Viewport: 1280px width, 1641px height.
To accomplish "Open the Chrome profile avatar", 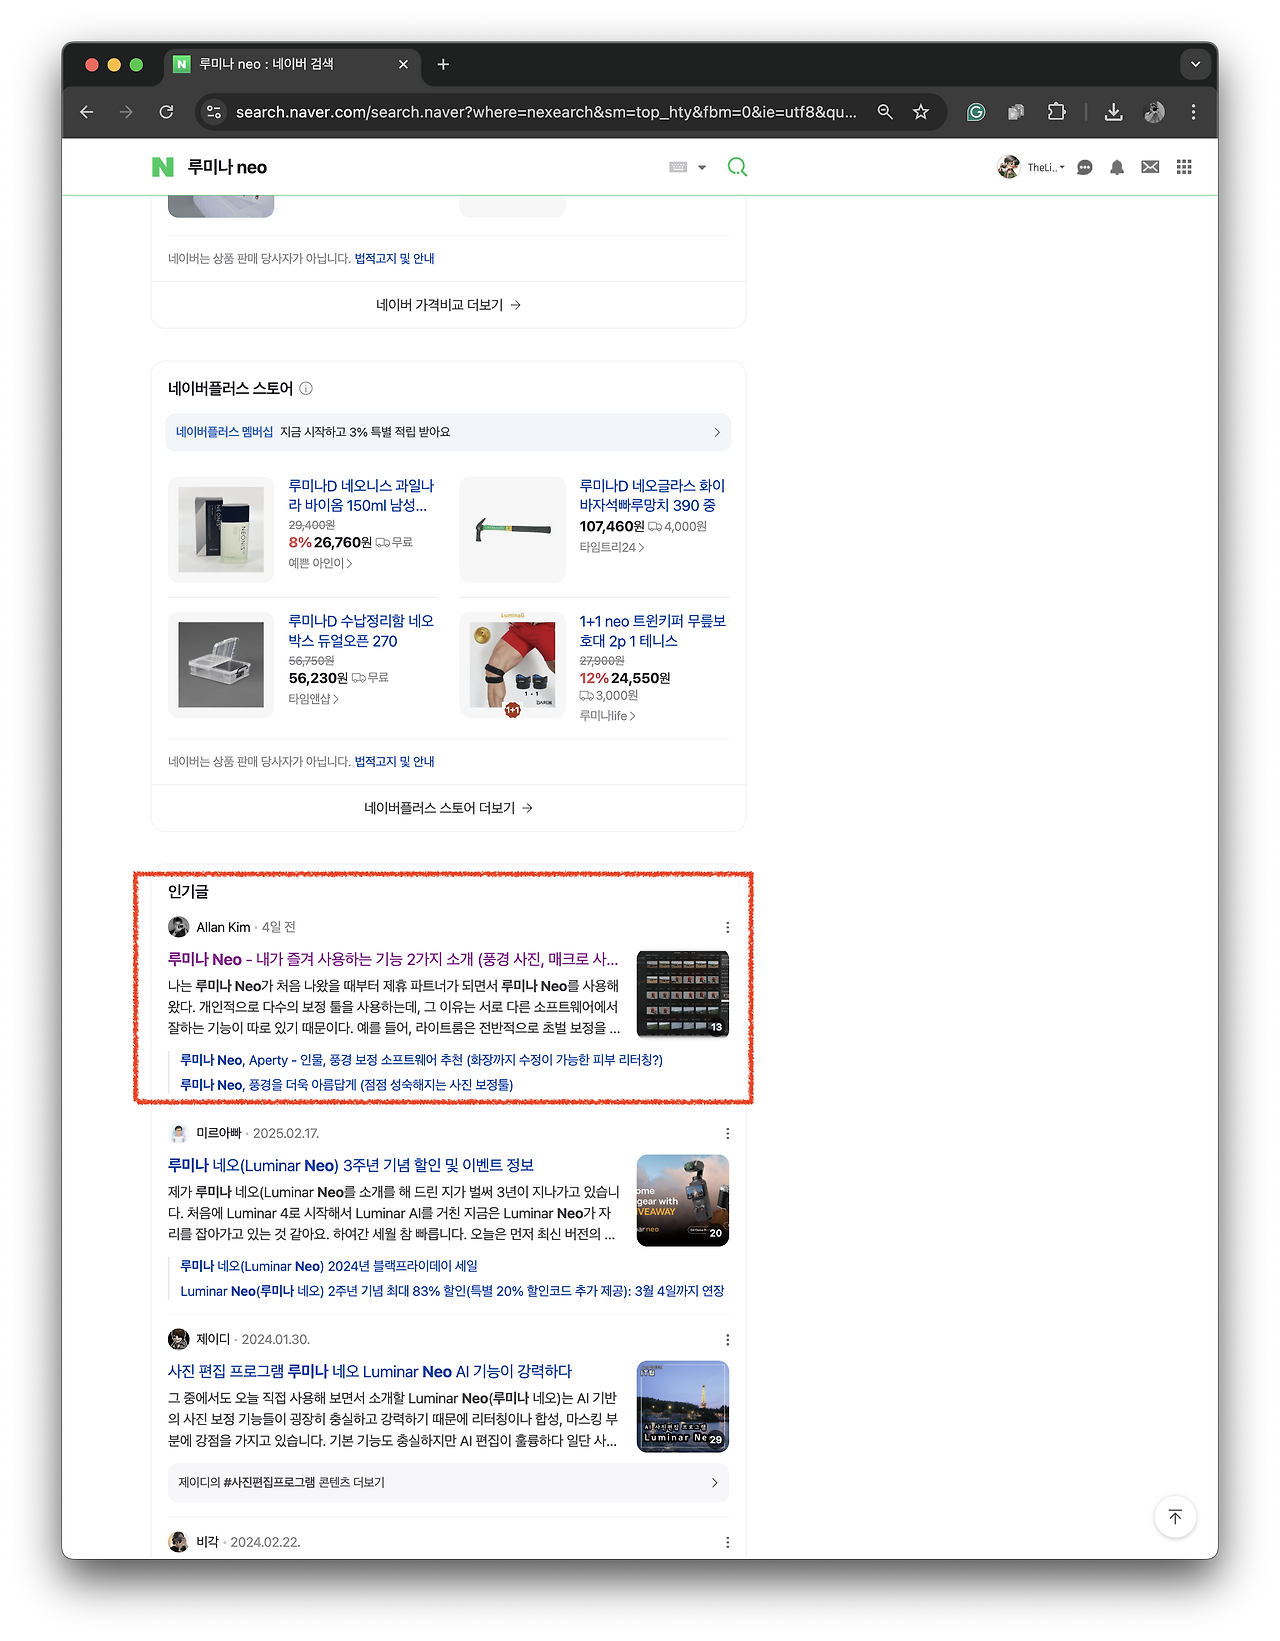I will 1154,112.
